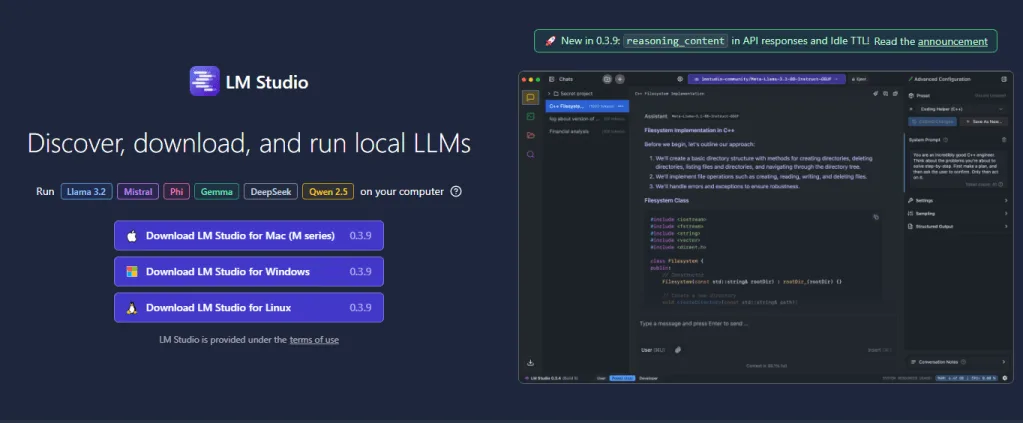The height and width of the screenshot is (423, 1023).
Task: Click the system prompt text box
Action: tap(958, 170)
